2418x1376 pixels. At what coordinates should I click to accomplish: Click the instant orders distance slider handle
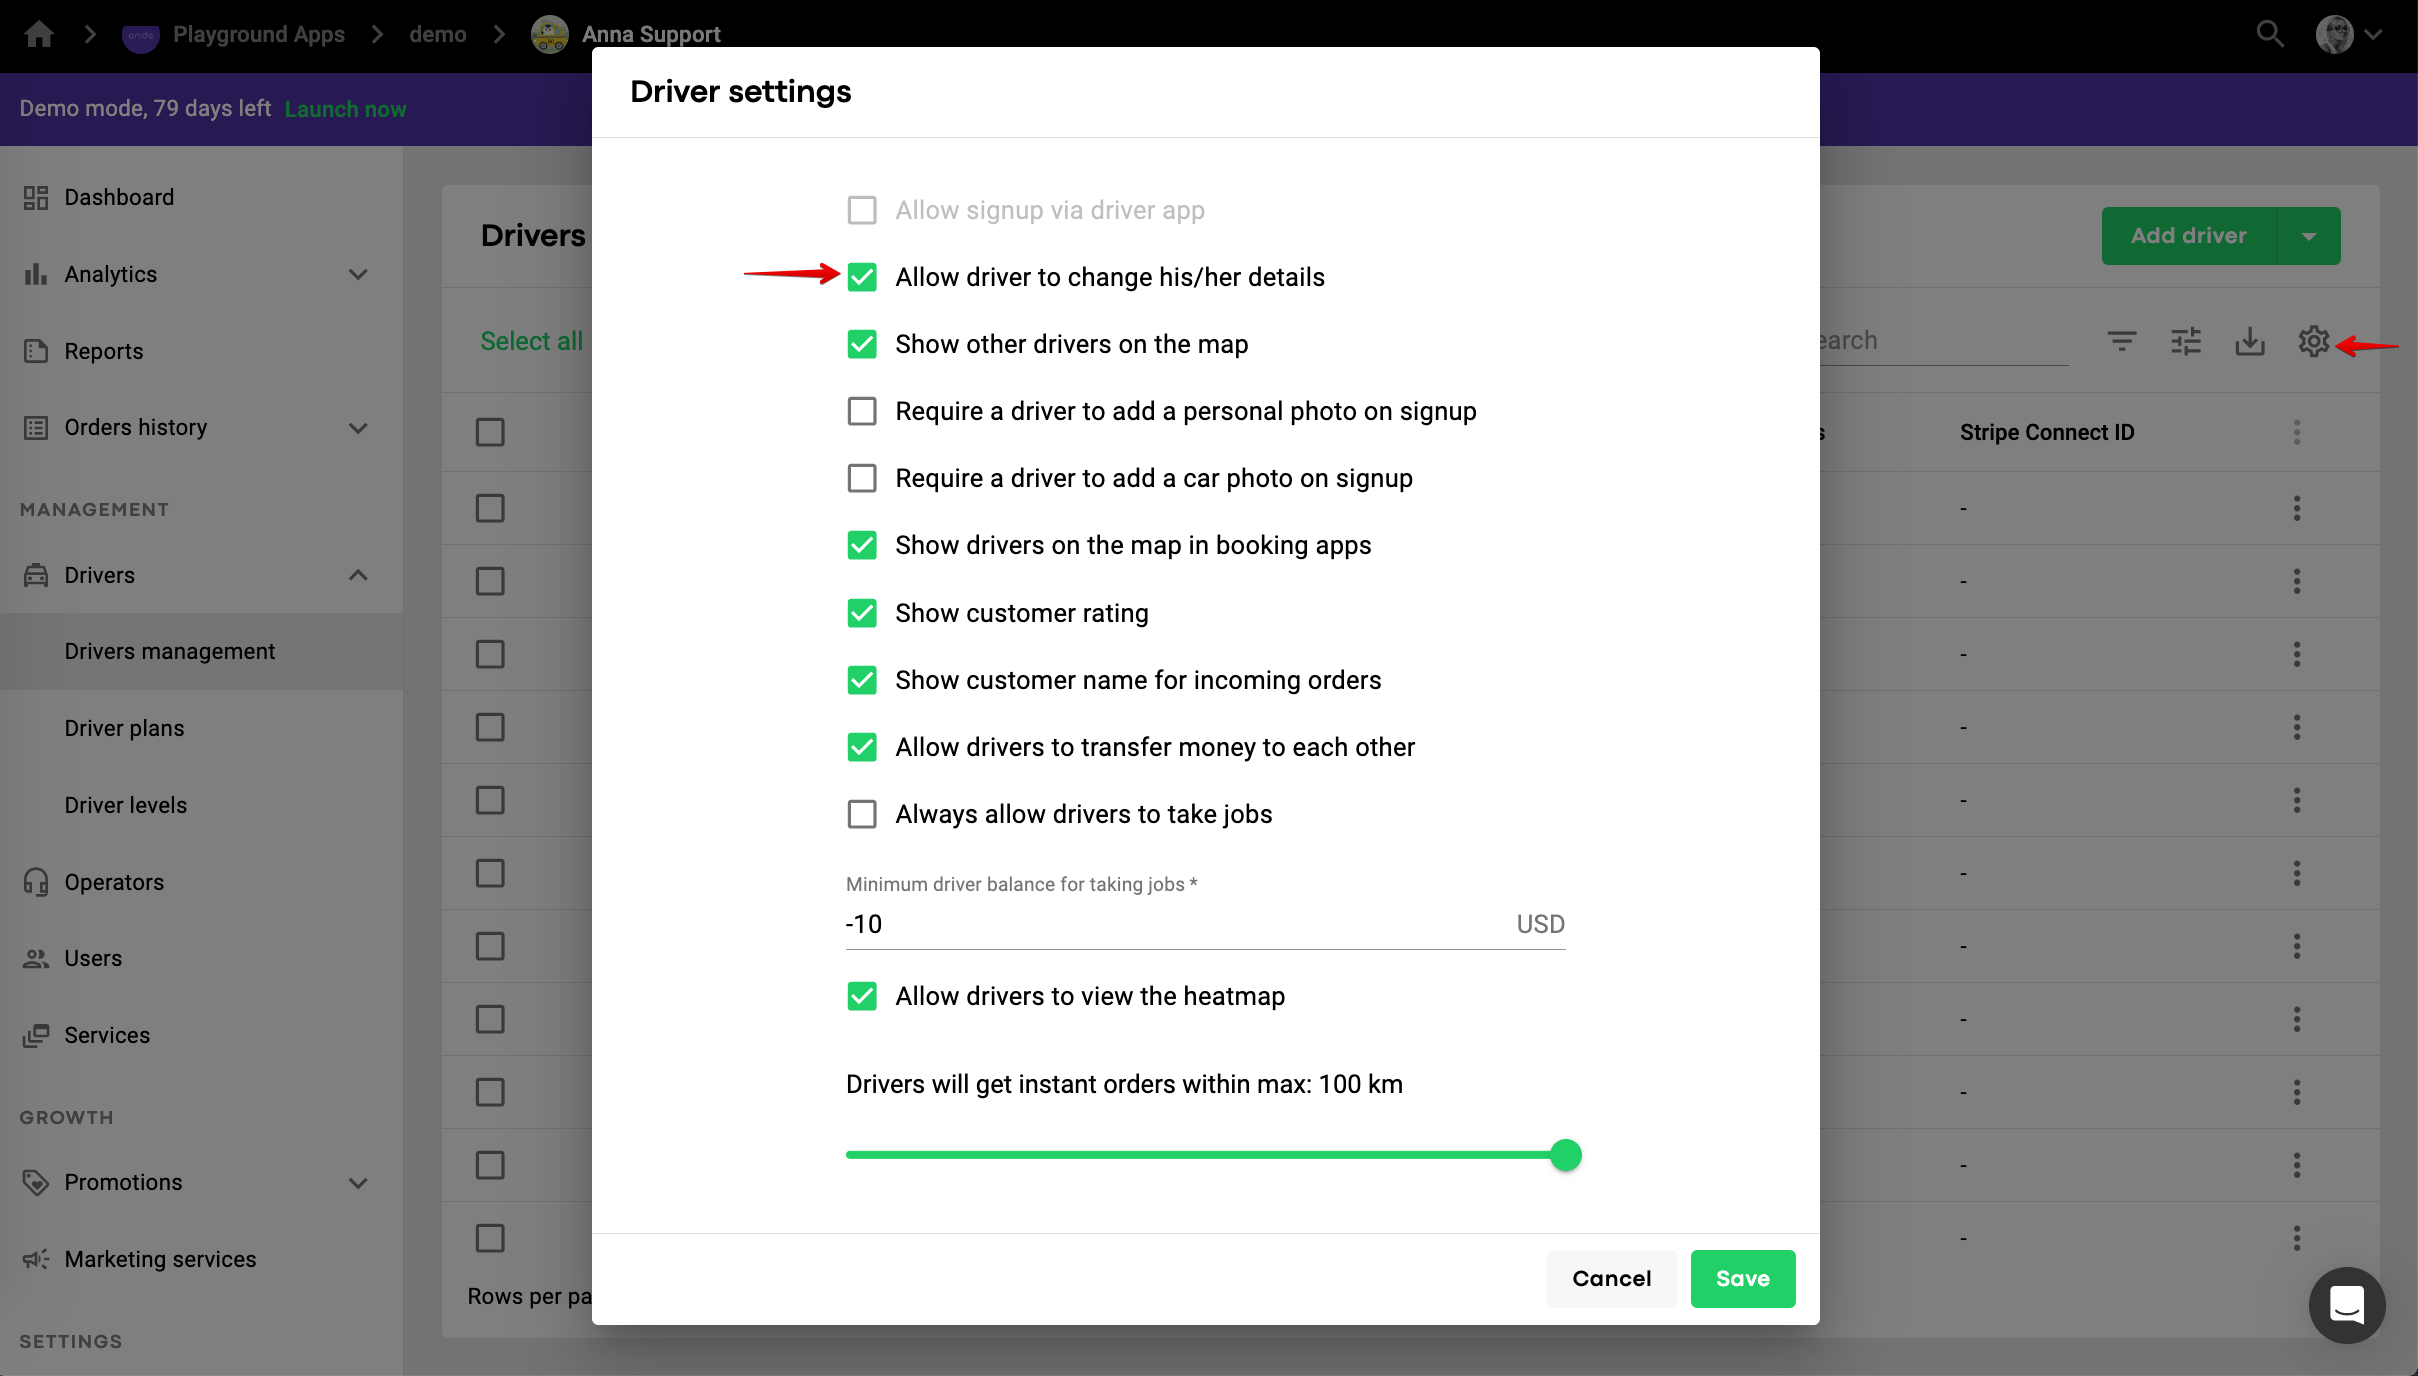pos(1565,1155)
